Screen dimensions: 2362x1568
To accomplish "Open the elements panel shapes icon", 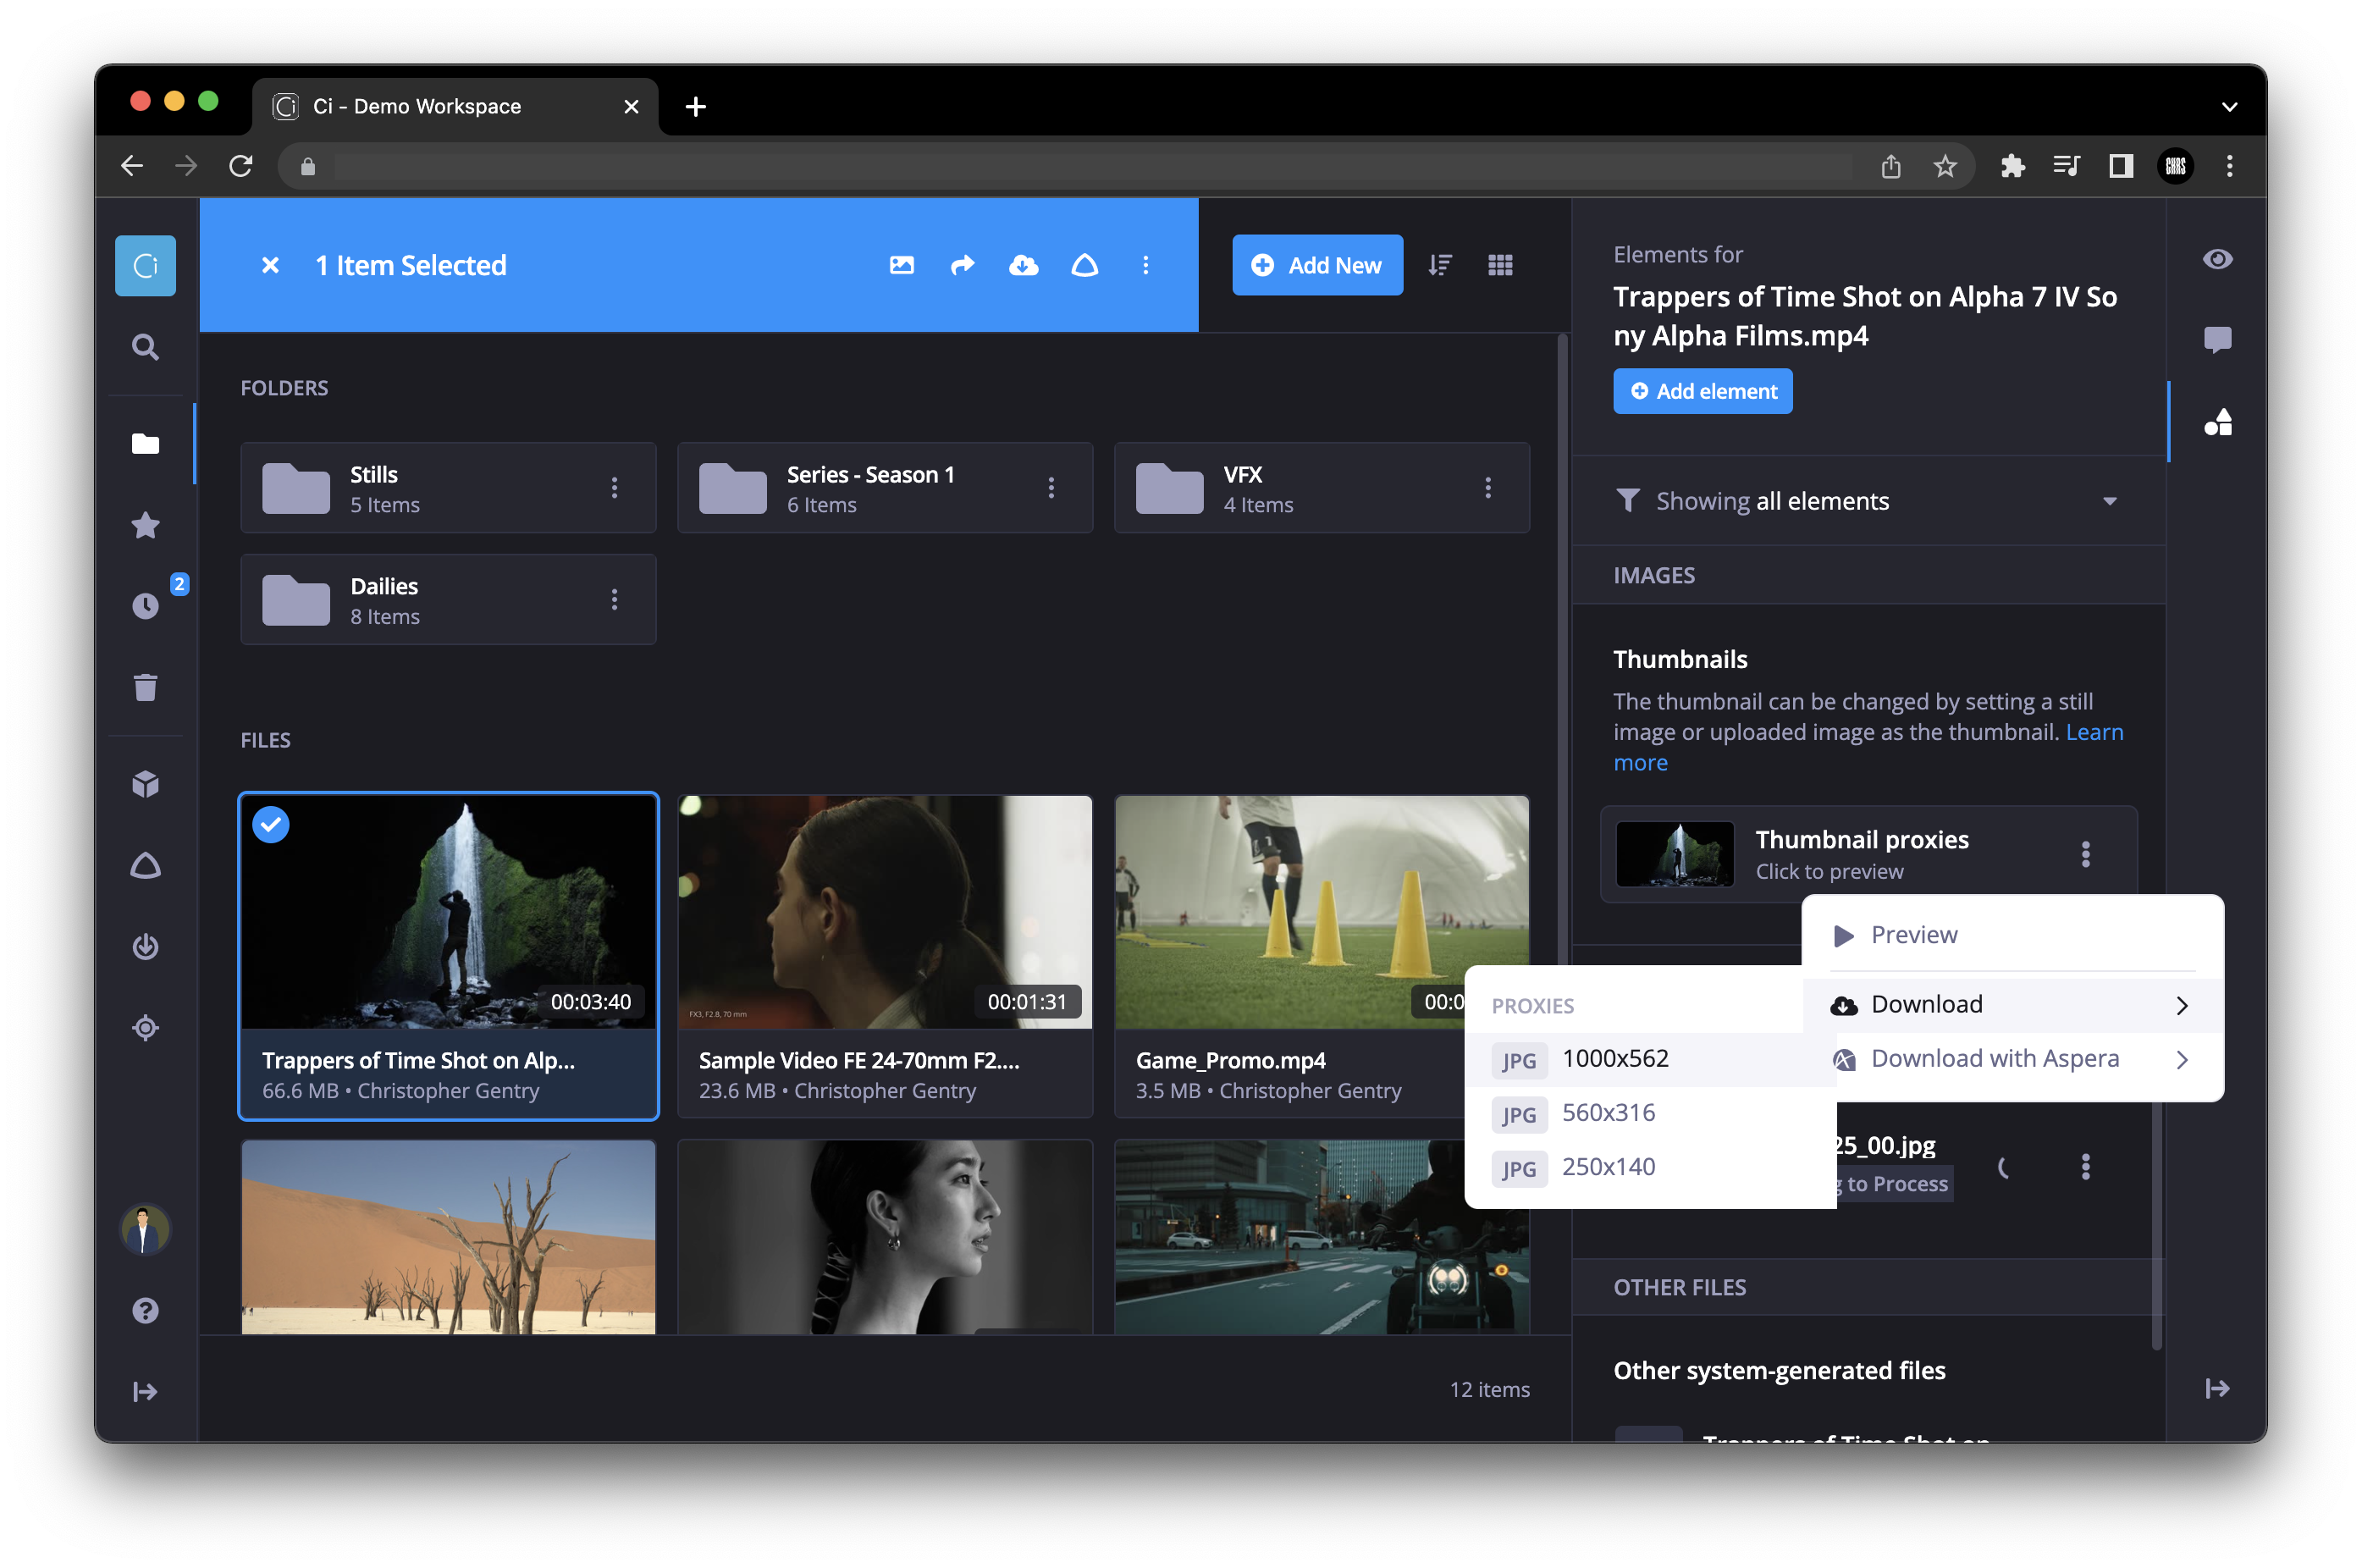I will tap(2217, 422).
